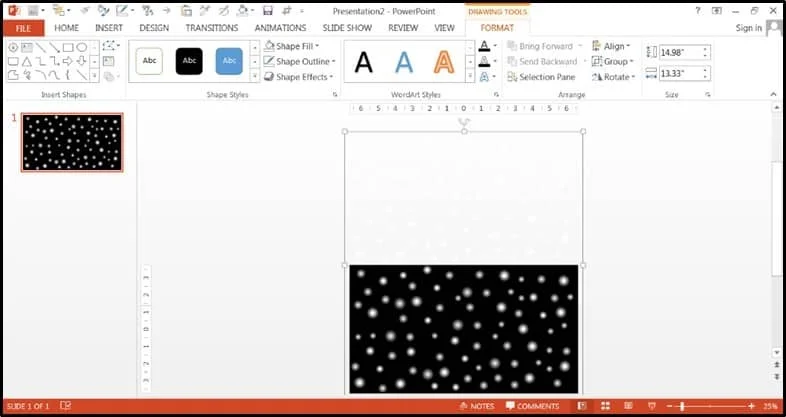Open the Group dropdown

click(x=613, y=62)
